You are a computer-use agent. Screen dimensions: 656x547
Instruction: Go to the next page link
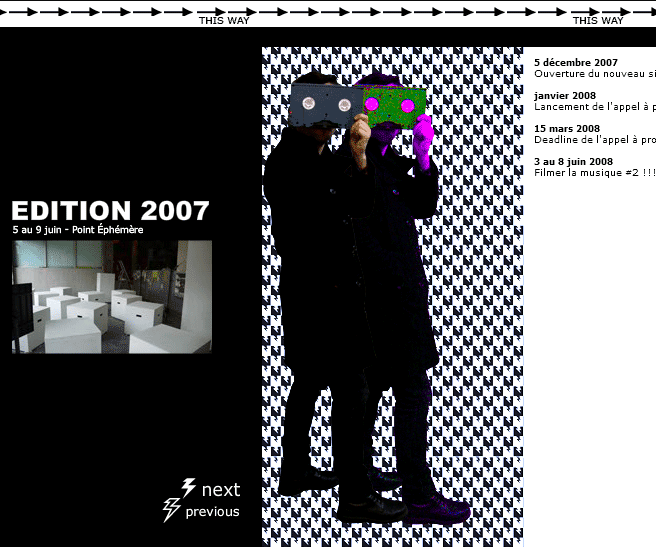(x=220, y=489)
